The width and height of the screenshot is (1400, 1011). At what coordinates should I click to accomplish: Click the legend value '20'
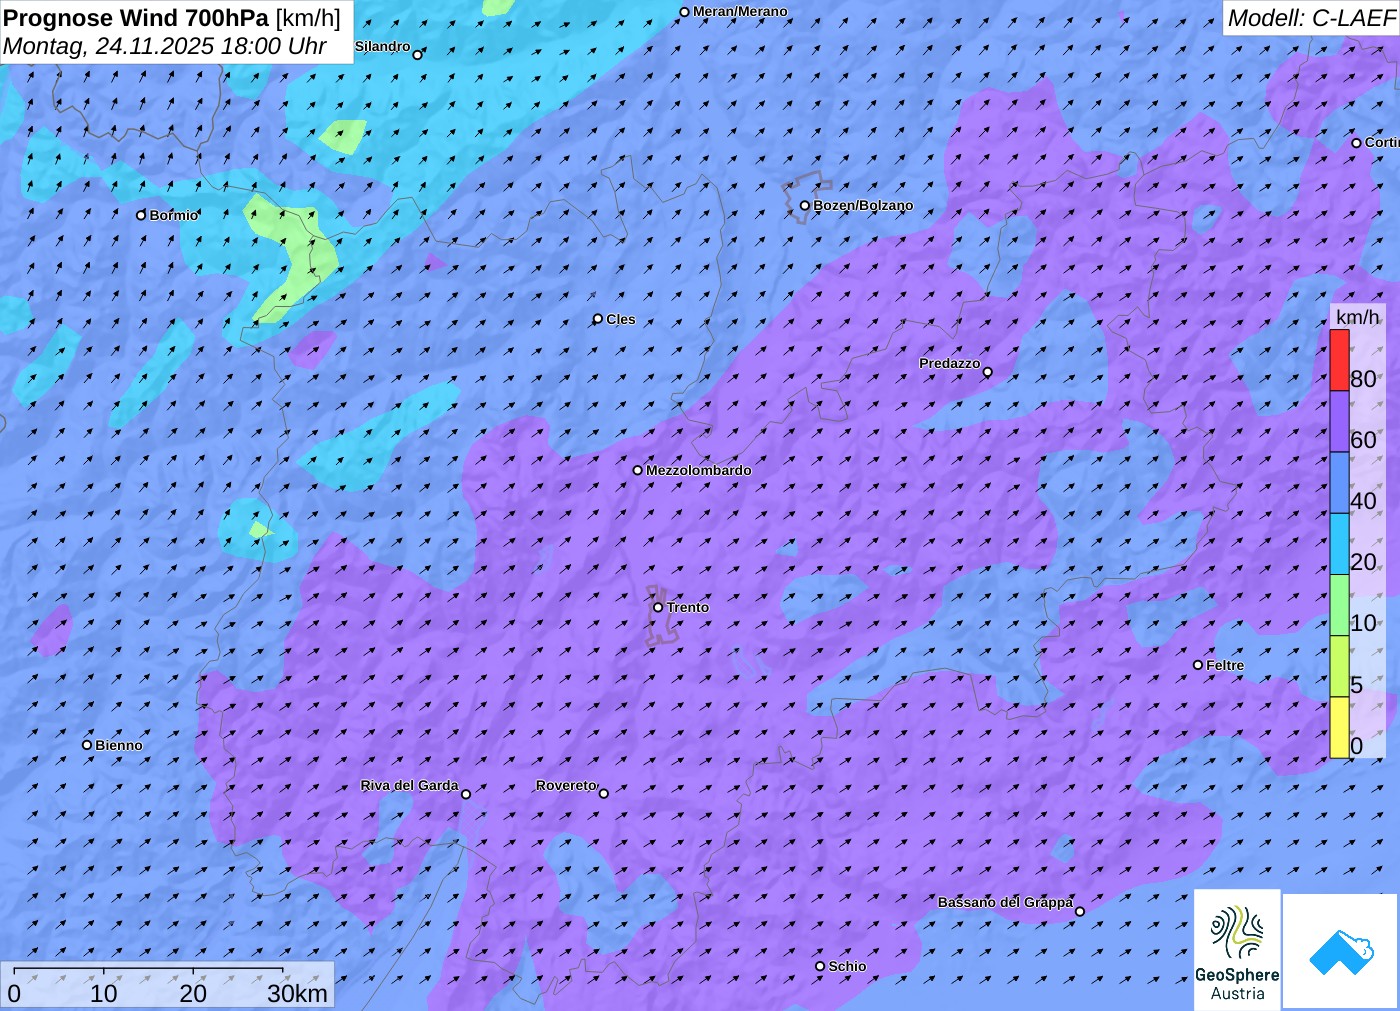[x=1363, y=562]
